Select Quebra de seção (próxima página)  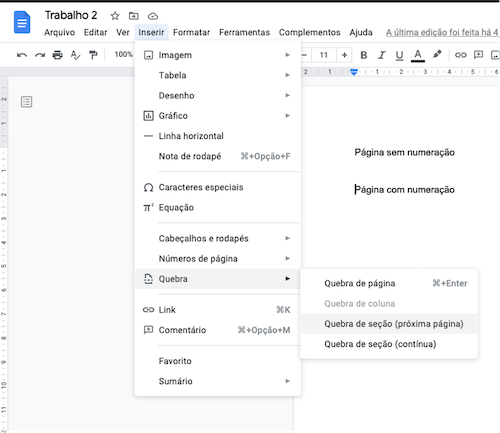389,324
